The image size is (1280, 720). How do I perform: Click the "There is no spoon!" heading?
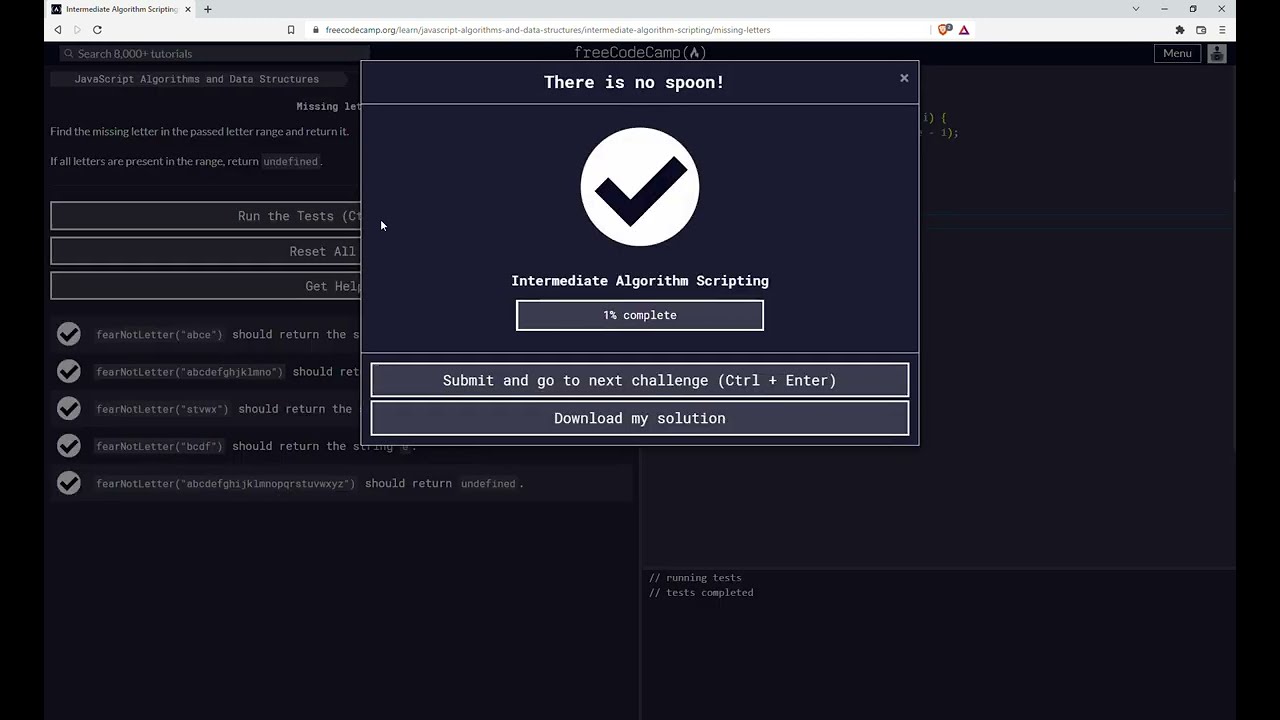(634, 82)
